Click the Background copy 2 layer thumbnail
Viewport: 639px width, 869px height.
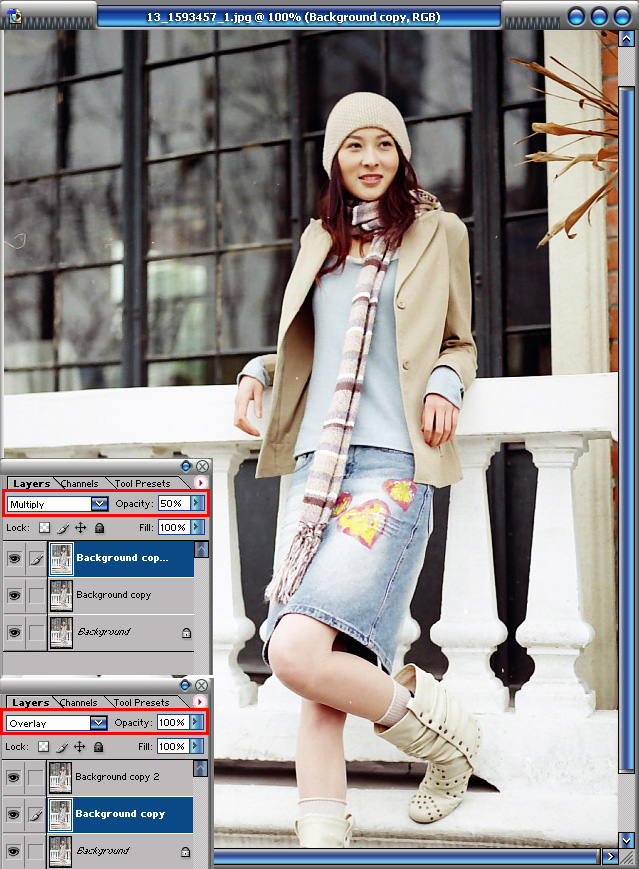click(60, 778)
